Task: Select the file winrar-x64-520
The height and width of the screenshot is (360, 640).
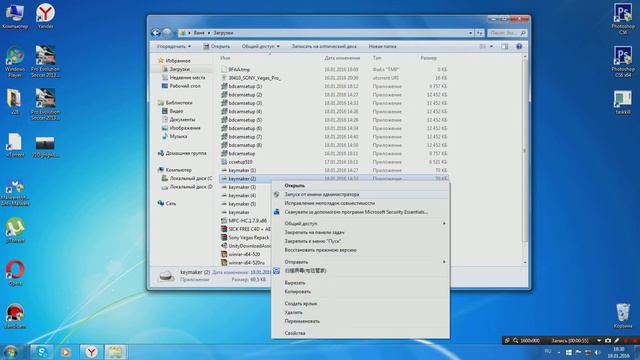Action: click(244, 254)
